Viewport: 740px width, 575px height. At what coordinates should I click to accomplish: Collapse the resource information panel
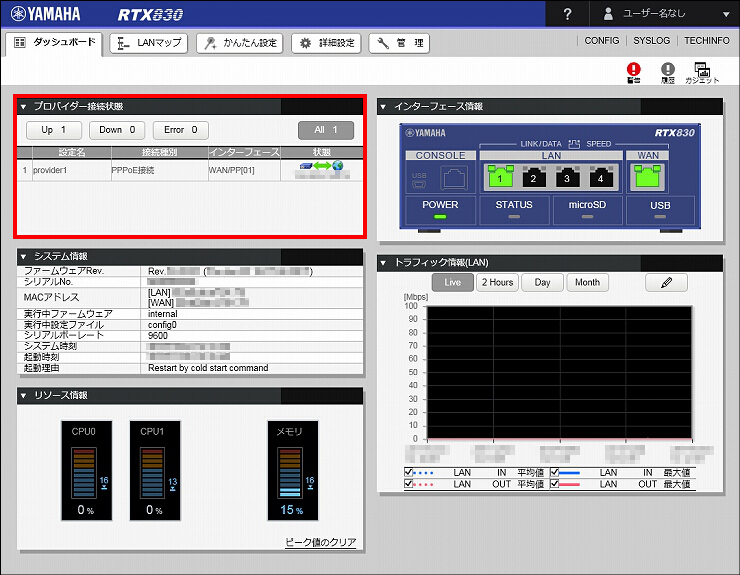tap(23, 395)
